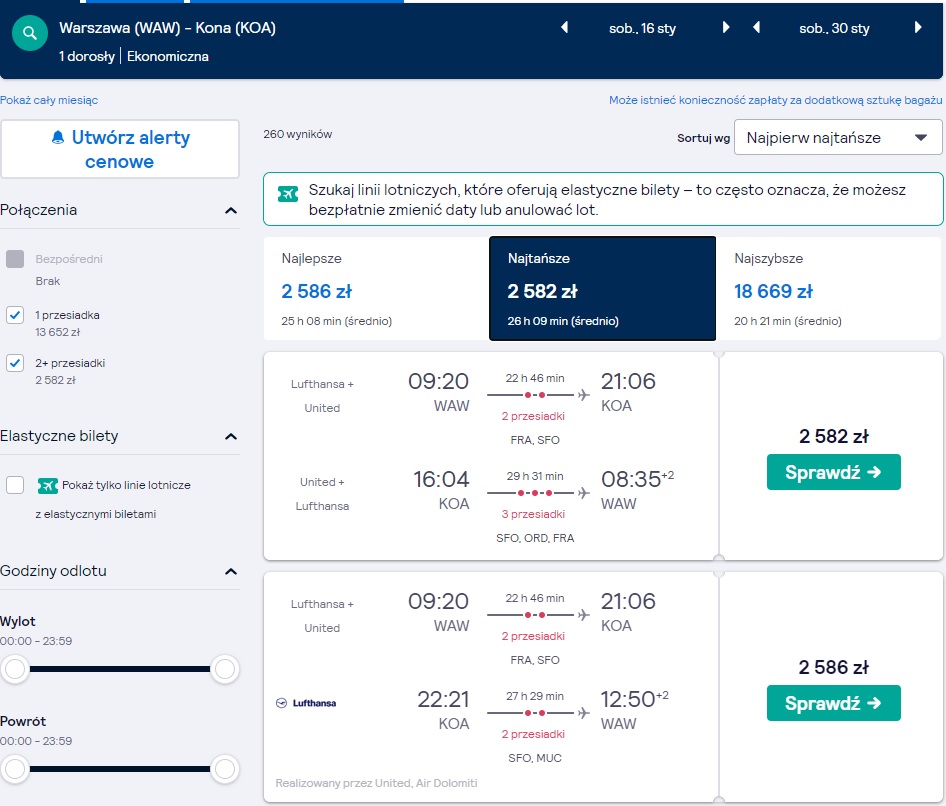Advance departure date past sob., 16 sty
Image resolution: width=946 pixels, height=806 pixels.
click(x=726, y=27)
